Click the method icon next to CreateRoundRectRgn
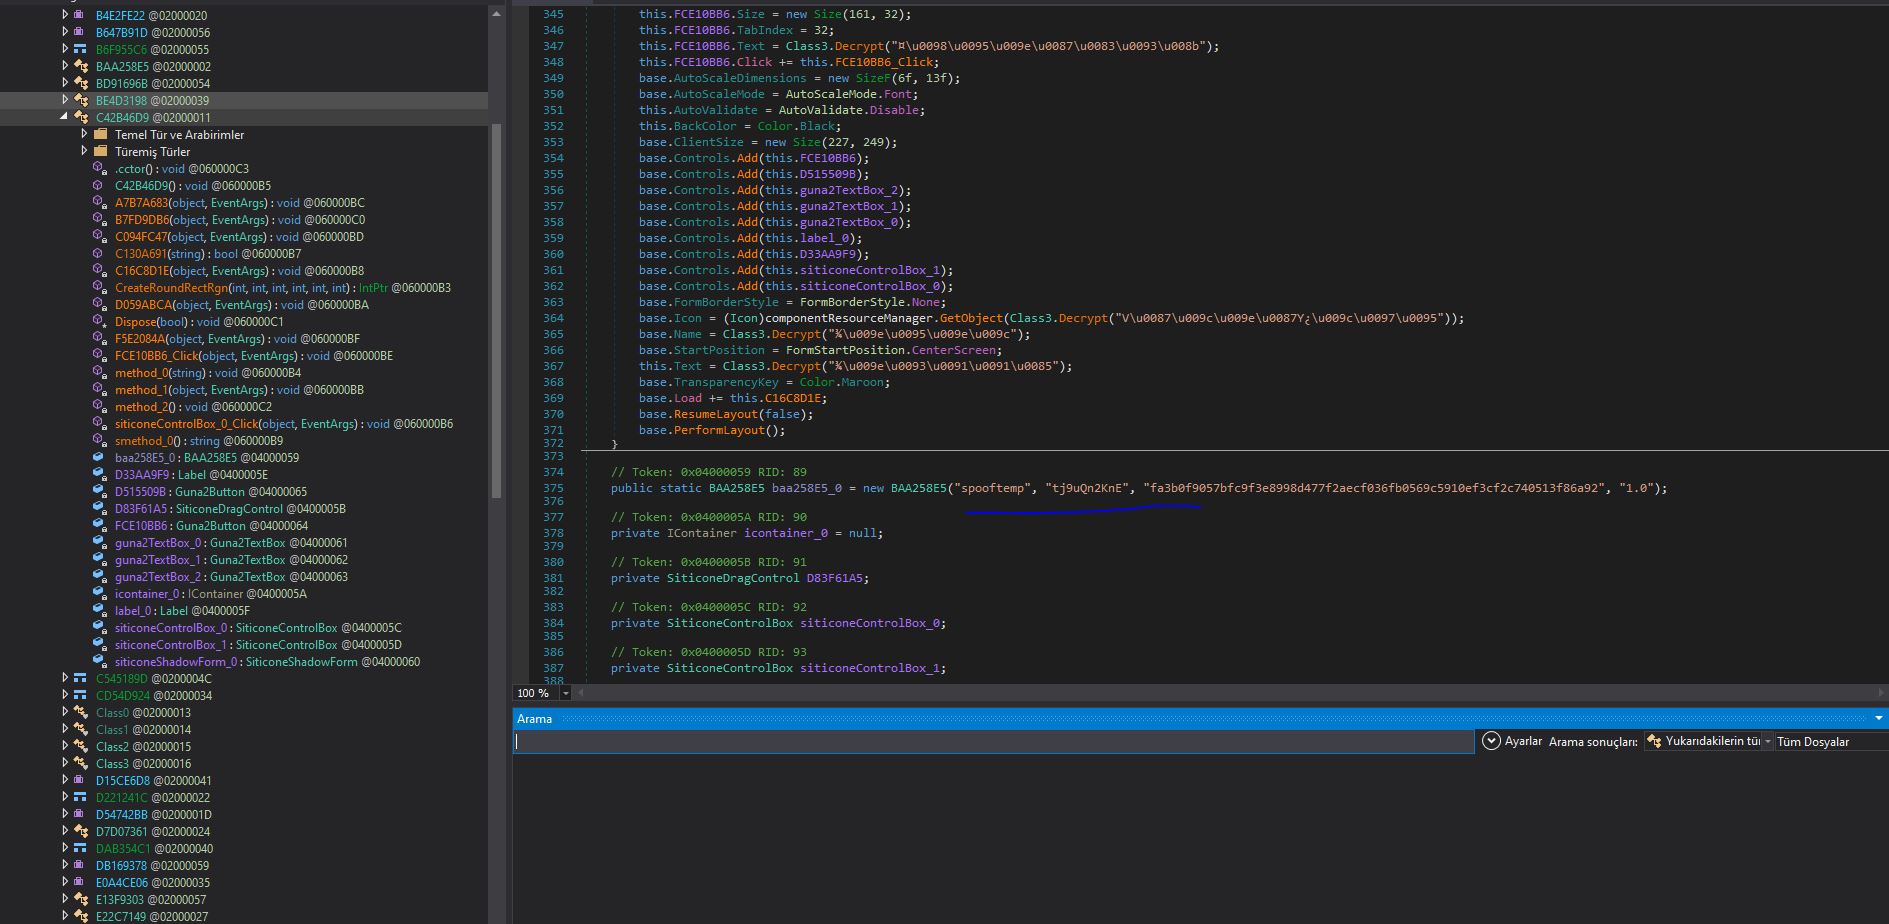Viewport: 1889px width, 924px height. click(99, 288)
